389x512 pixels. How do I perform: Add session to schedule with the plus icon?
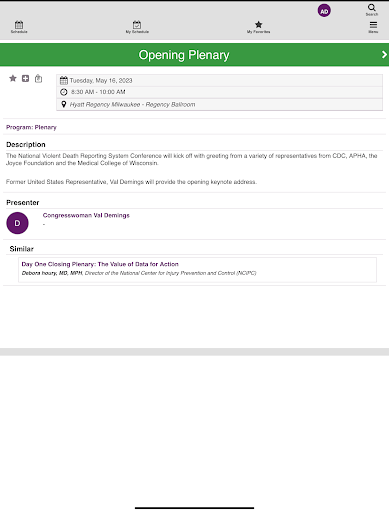click(25, 78)
